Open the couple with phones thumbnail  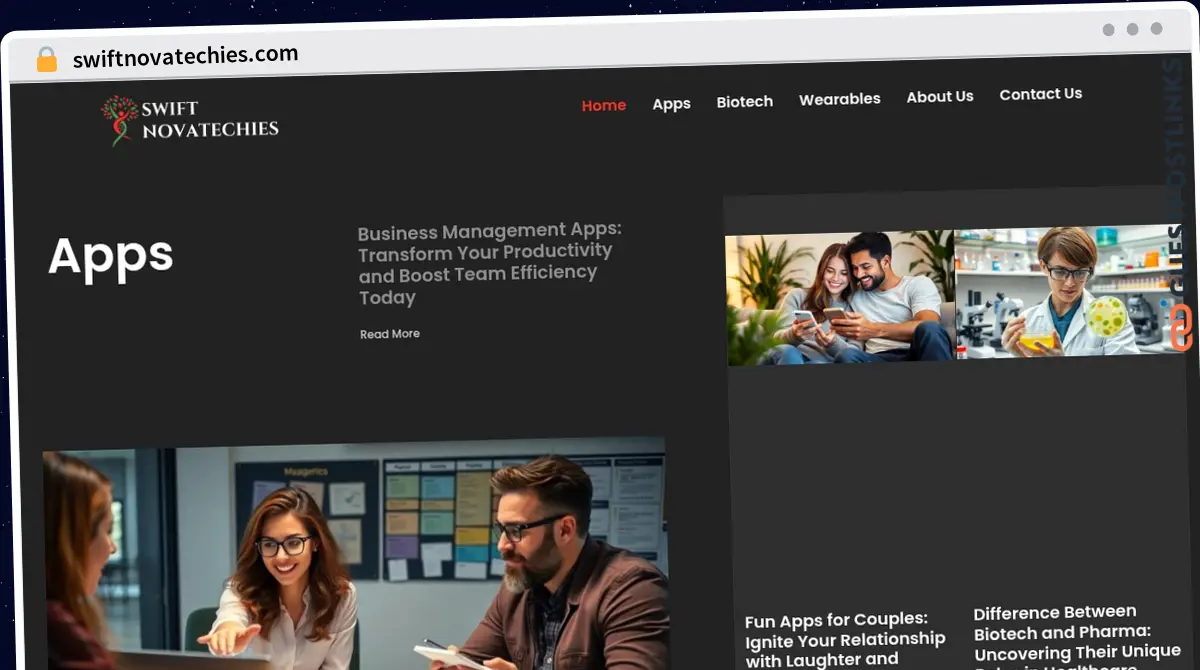pos(840,298)
